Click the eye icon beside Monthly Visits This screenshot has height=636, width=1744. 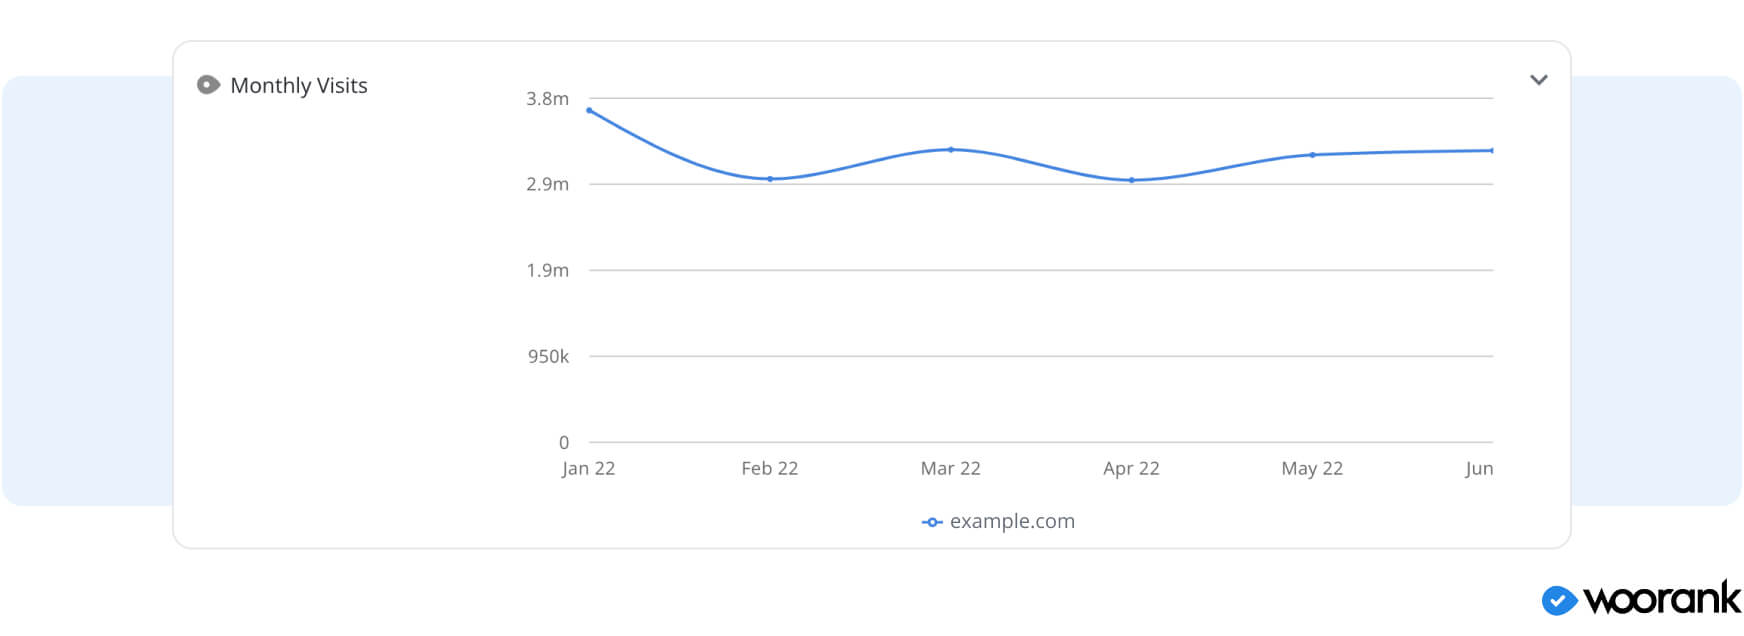click(208, 85)
